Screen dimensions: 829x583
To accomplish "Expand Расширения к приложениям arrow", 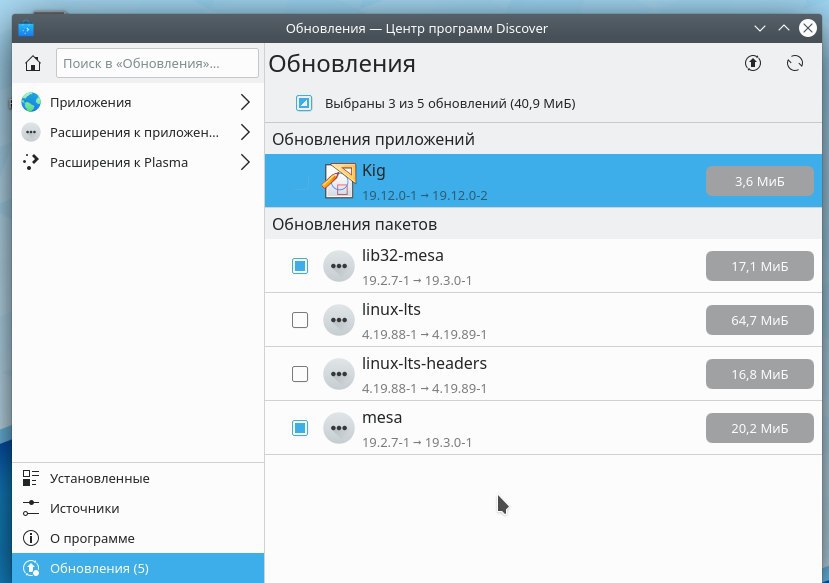I will [245, 132].
